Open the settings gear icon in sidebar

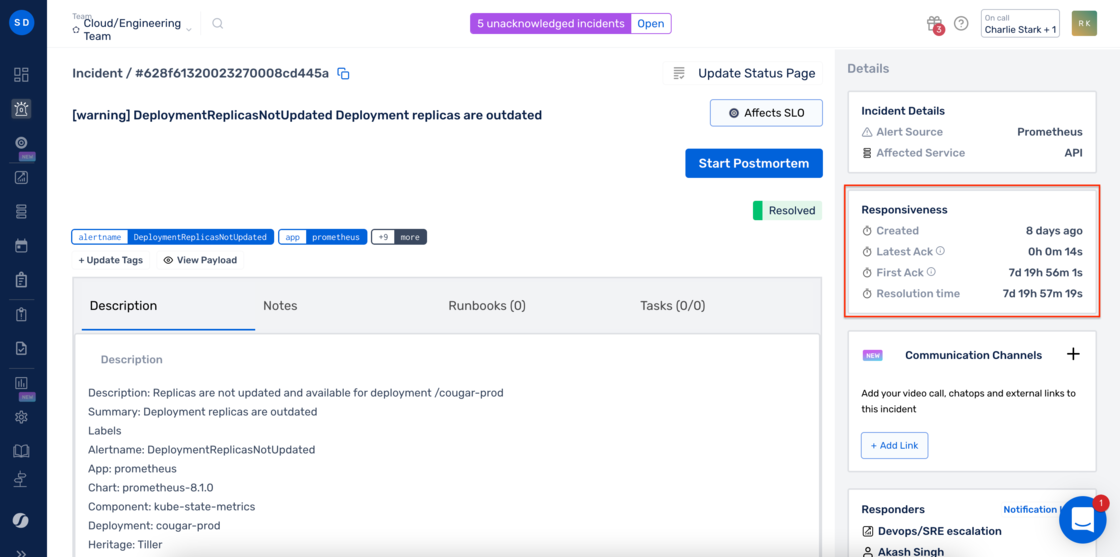[21, 417]
